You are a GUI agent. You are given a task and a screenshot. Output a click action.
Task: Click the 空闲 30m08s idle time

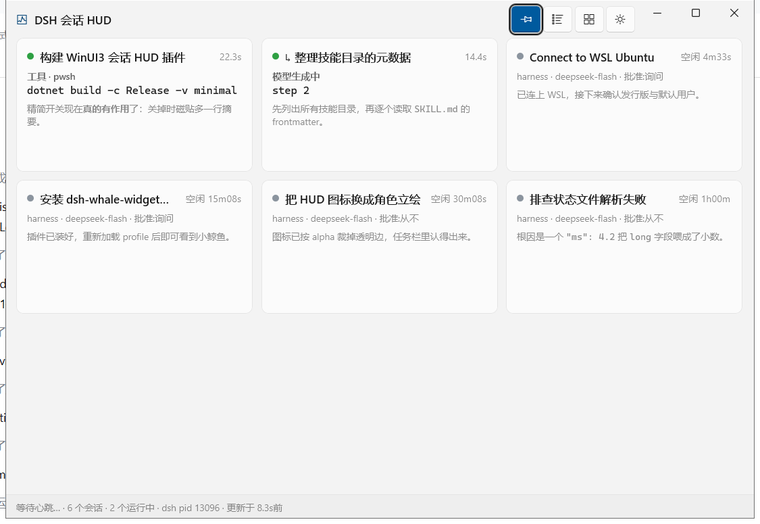(459, 199)
